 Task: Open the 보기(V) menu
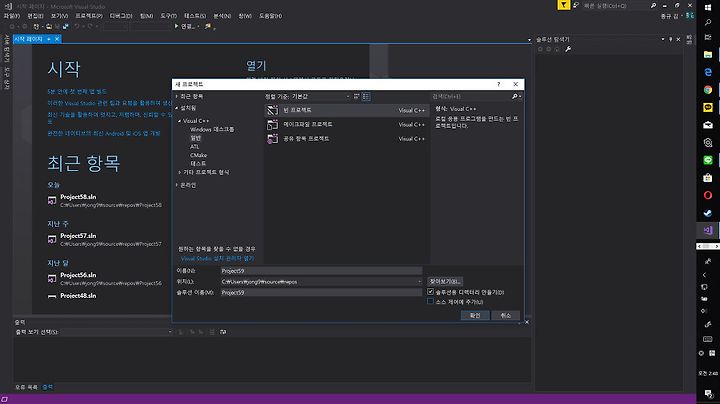[x=59, y=16]
